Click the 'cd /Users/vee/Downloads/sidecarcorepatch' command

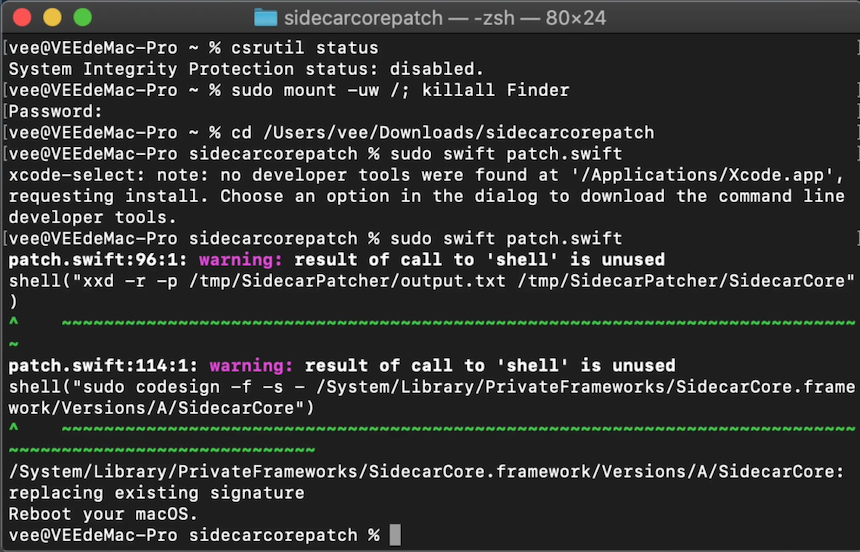[x=443, y=133]
